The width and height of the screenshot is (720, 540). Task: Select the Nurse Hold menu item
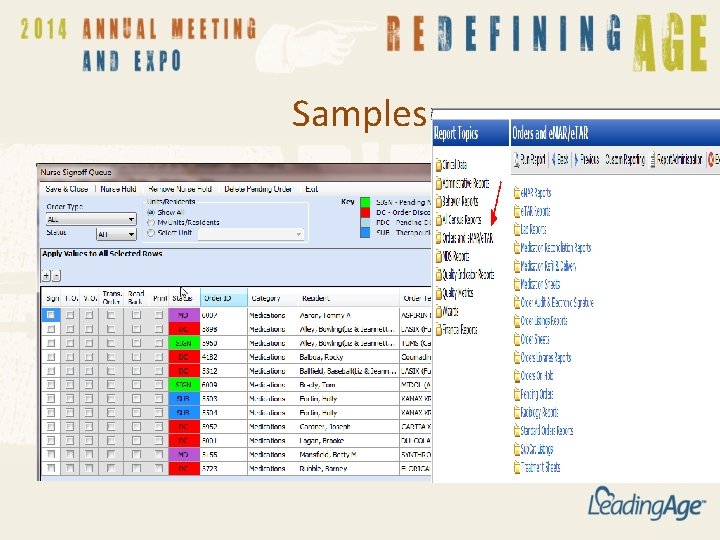(x=118, y=189)
